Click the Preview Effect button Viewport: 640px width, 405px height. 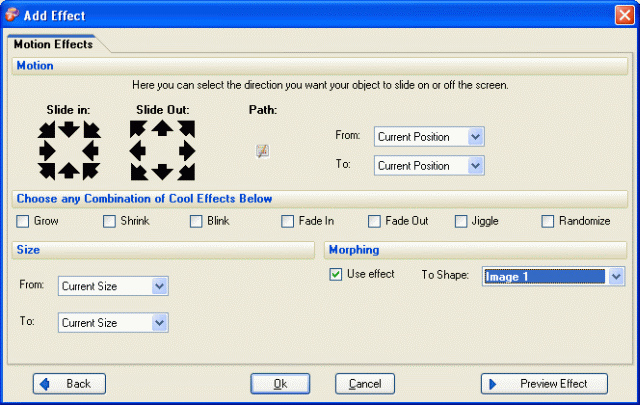pos(544,384)
